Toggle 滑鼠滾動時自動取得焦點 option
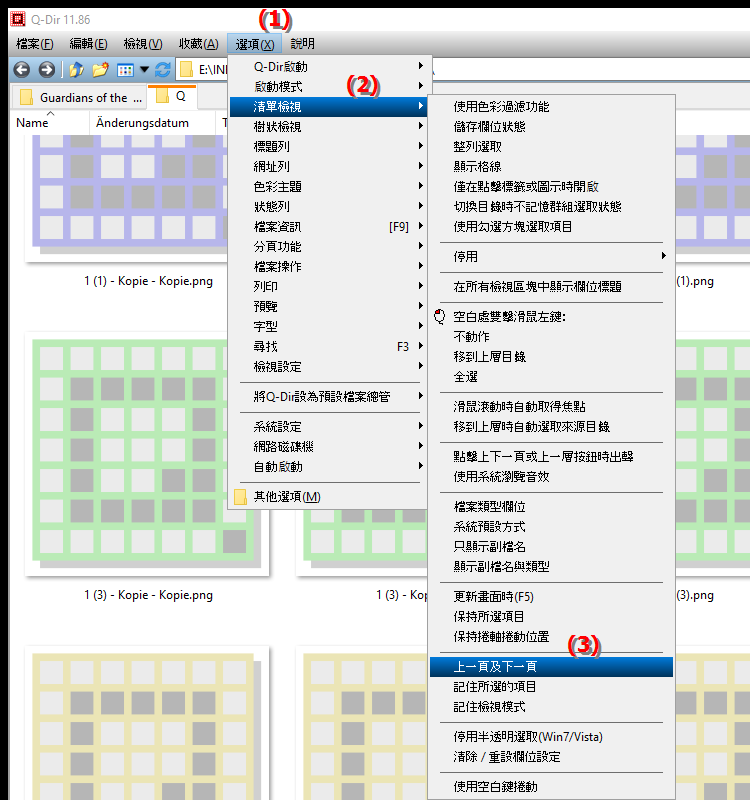This screenshot has height=800, width=750. coord(552,407)
